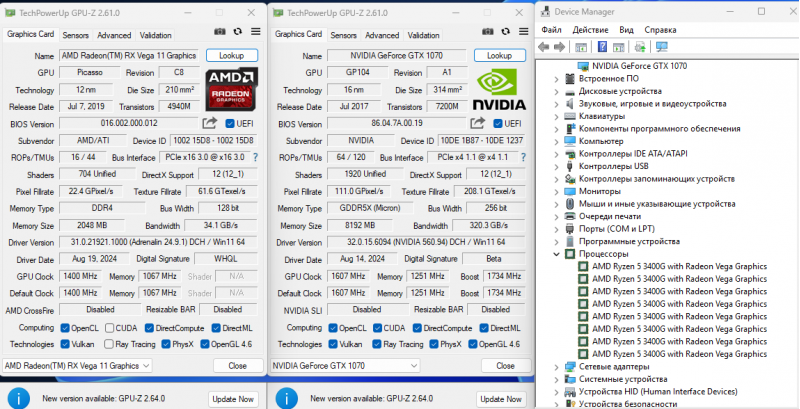Click the Back arrow in Device Manager toolbar

pos(544,47)
